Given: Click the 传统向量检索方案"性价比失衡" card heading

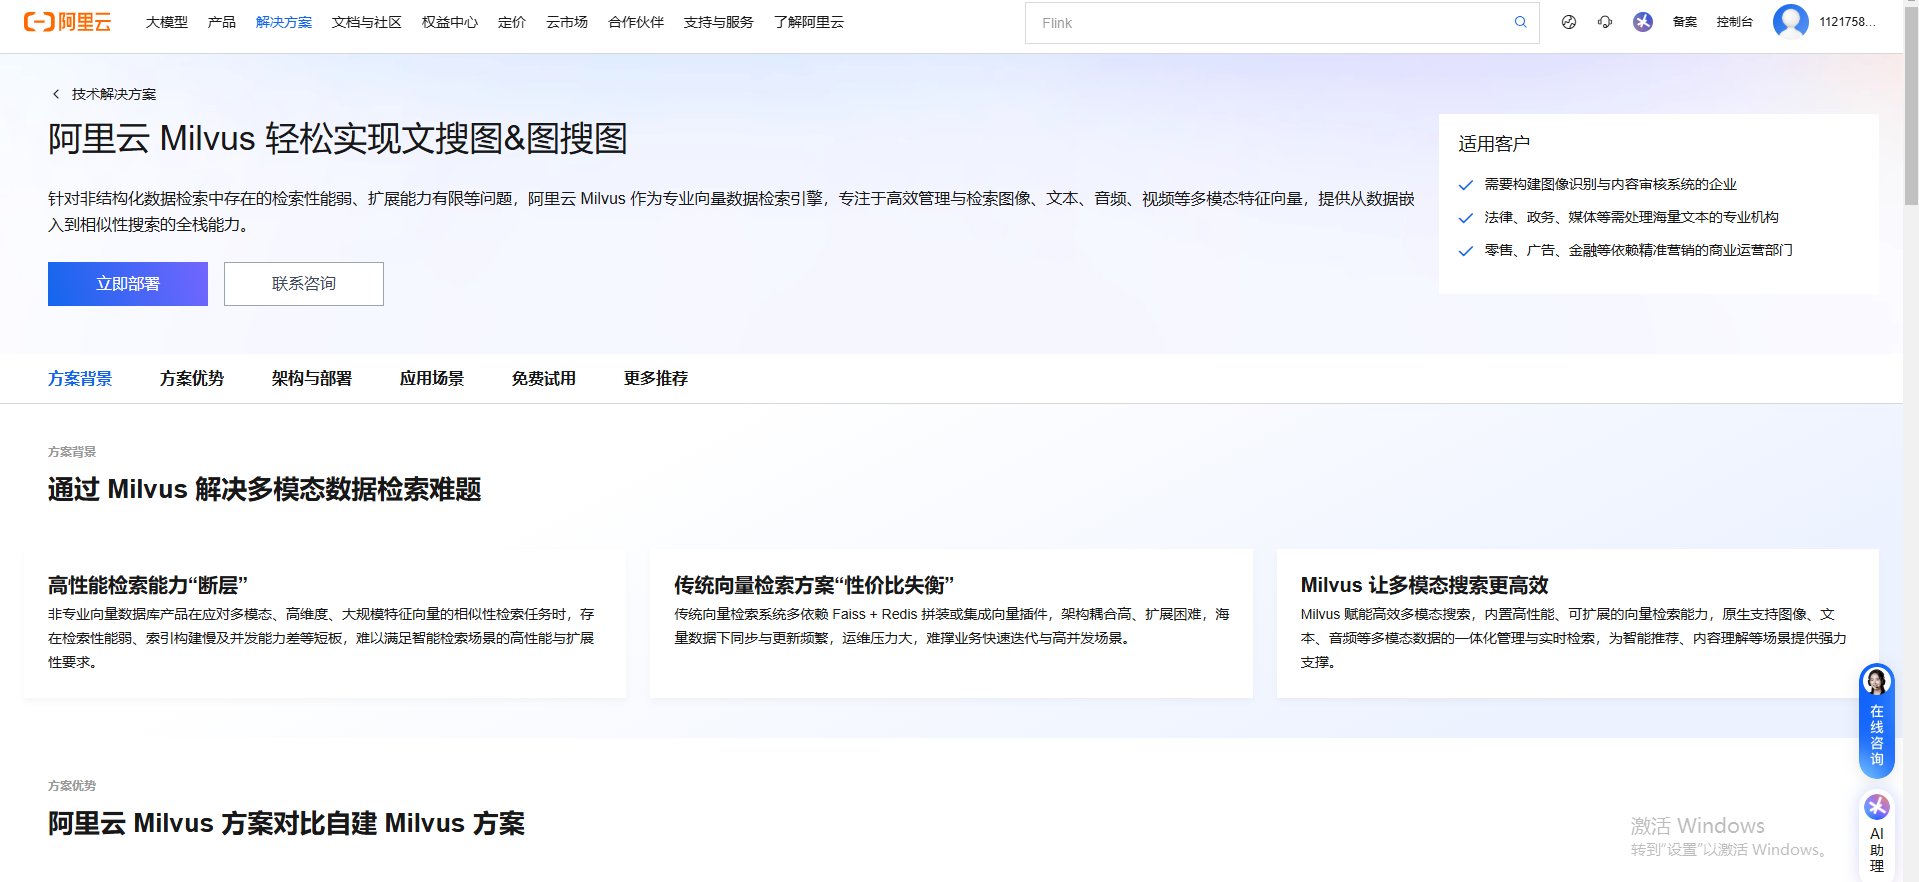Looking at the screenshot, I should pyautogui.click(x=814, y=585).
